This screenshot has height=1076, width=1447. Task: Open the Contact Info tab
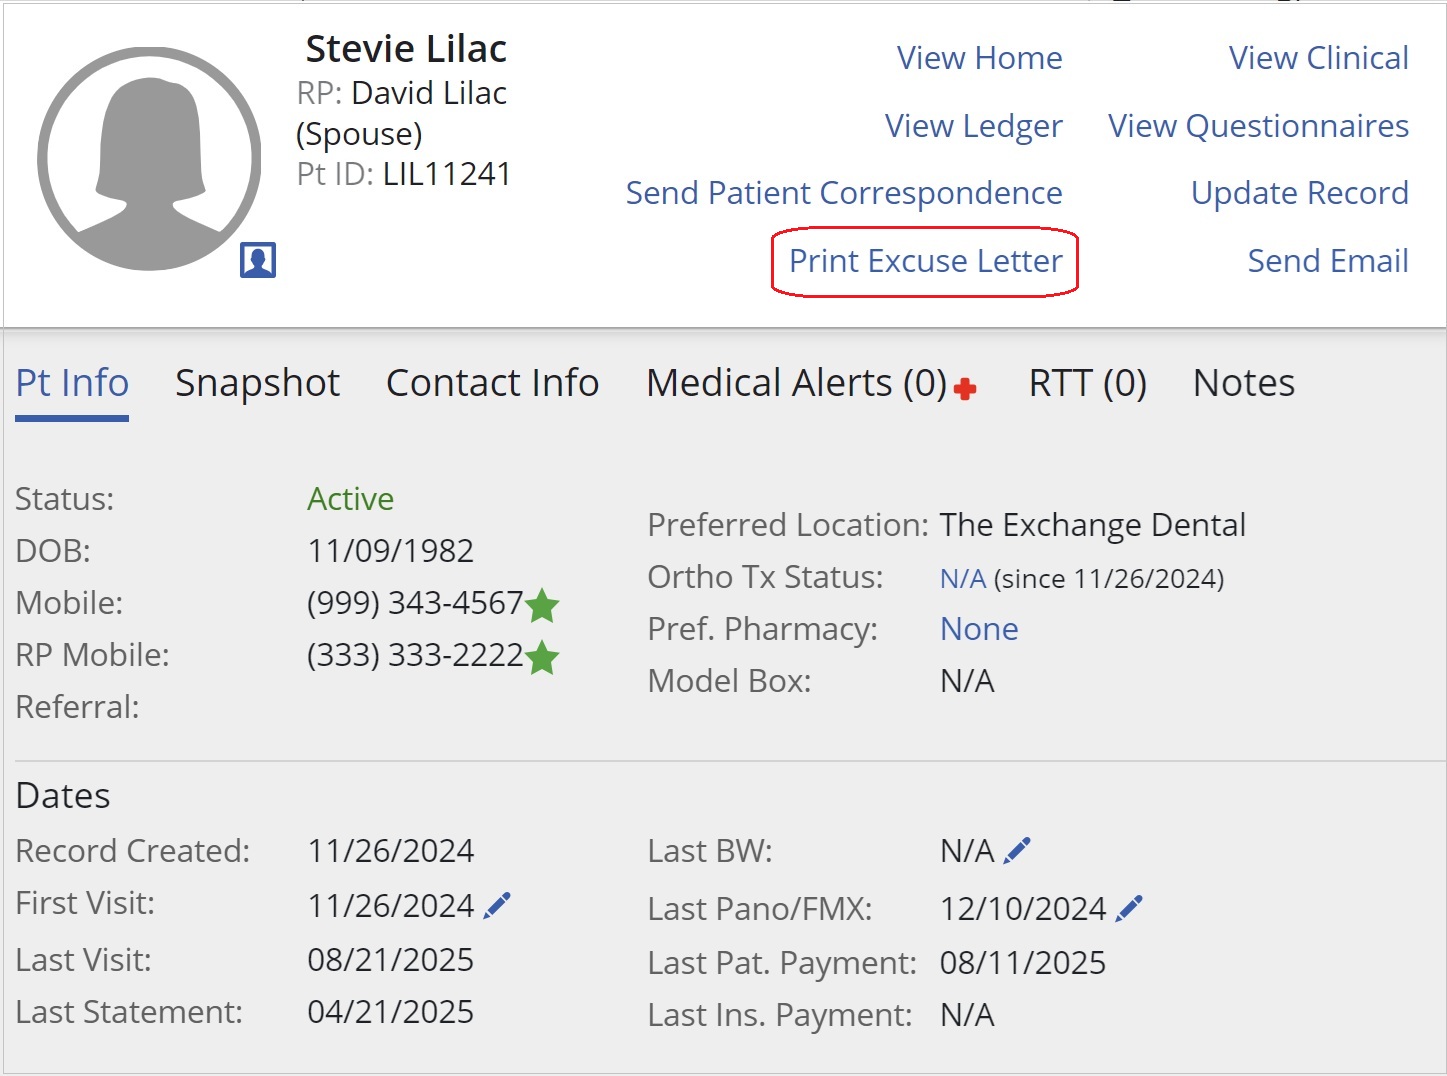coord(492,383)
